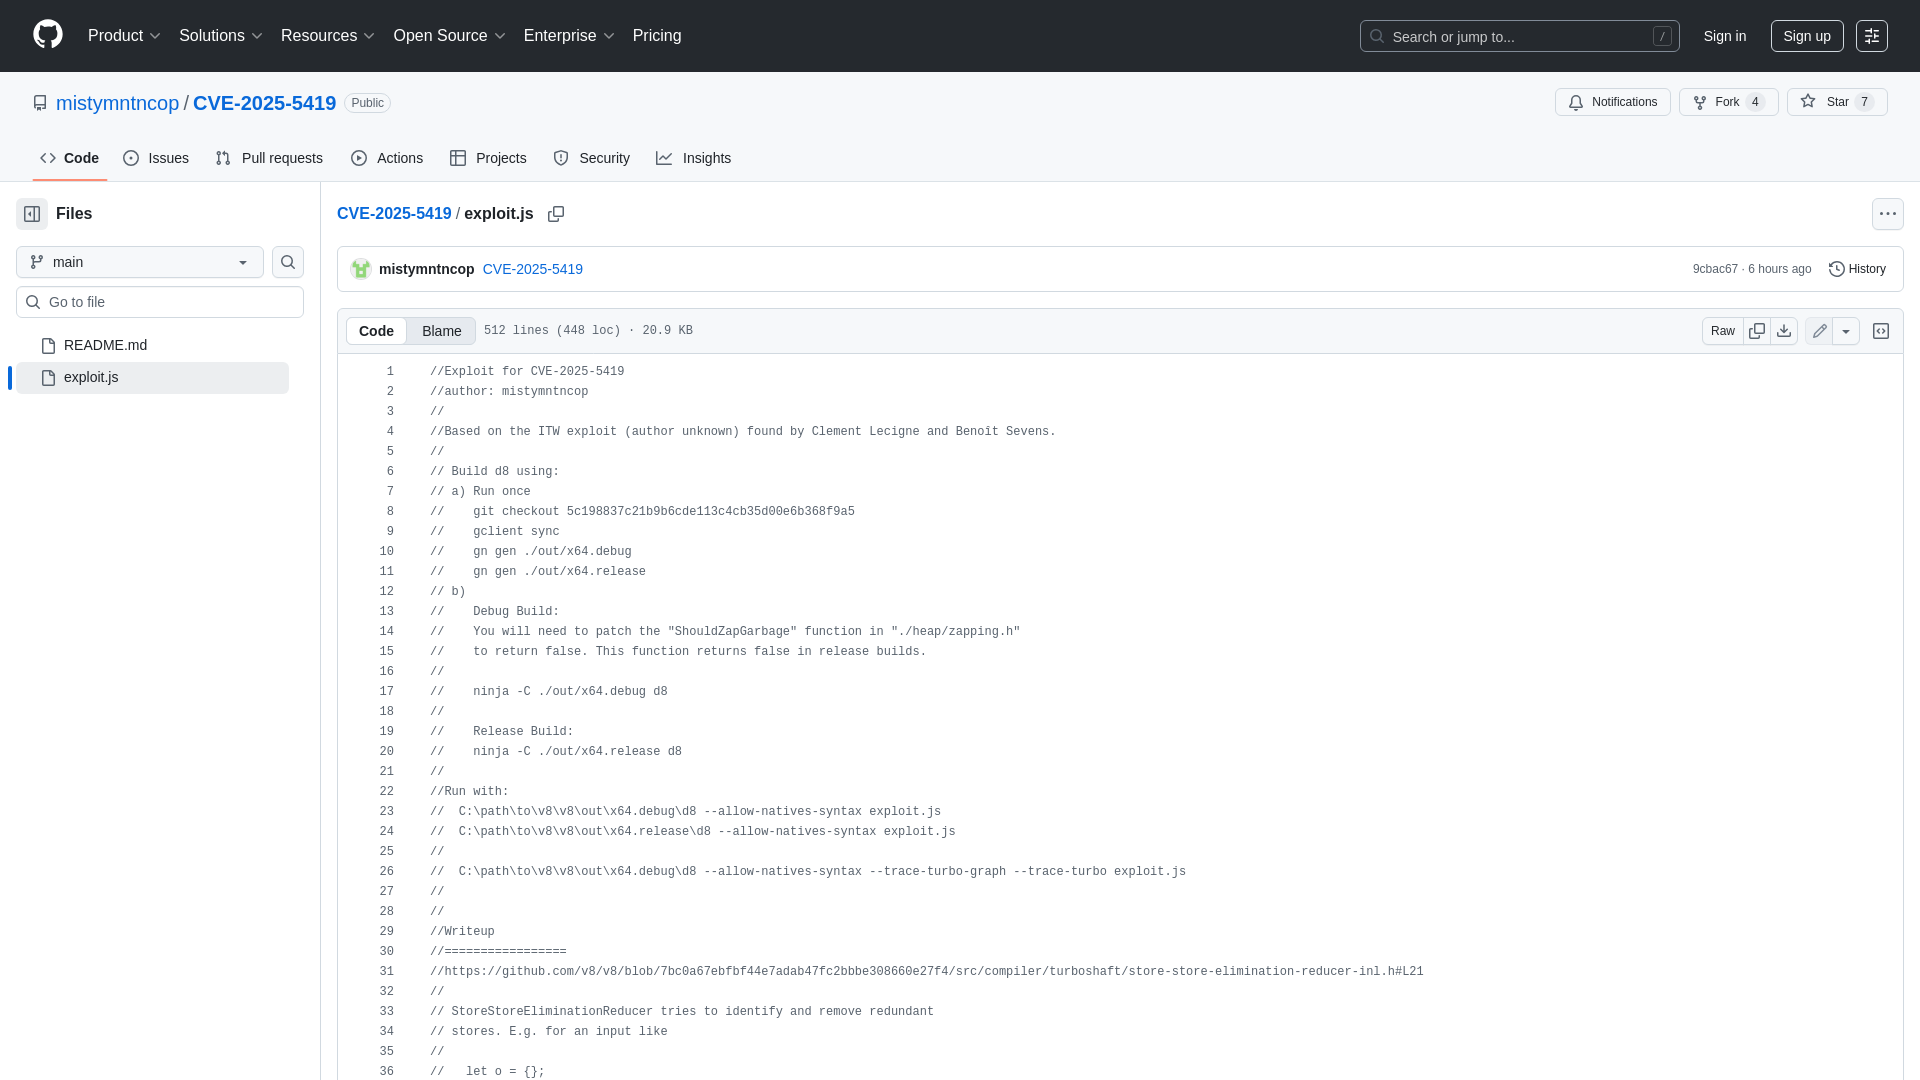This screenshot has width=1920, height=1080.
Task: Click the "//author: mistymntncop" code line
Action: pyautogui.click(x=509, y=392)
